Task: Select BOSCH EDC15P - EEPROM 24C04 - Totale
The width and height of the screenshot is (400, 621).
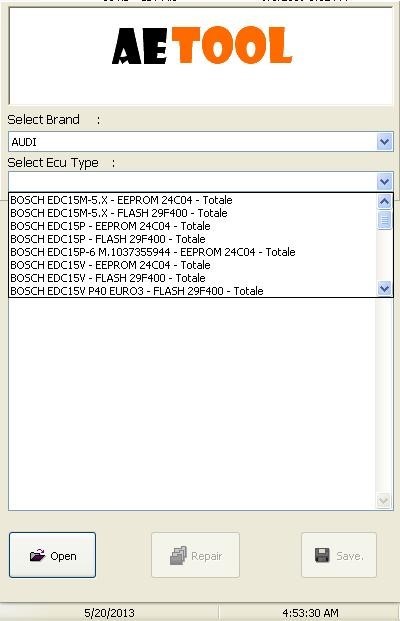Action: [x=193, y=226]
